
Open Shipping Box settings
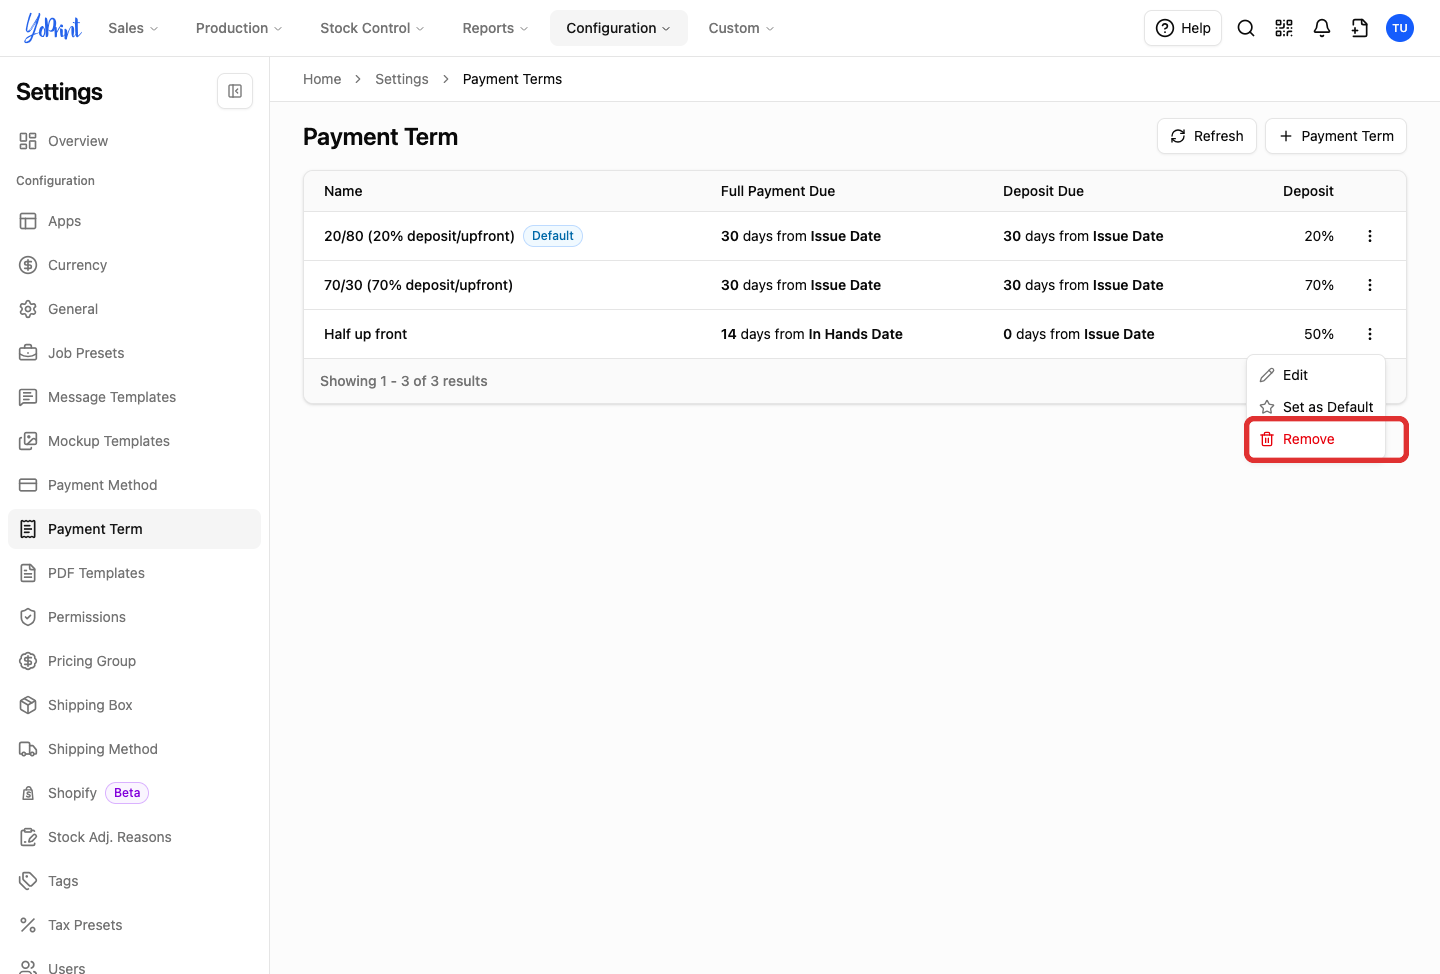pos(134,705)
